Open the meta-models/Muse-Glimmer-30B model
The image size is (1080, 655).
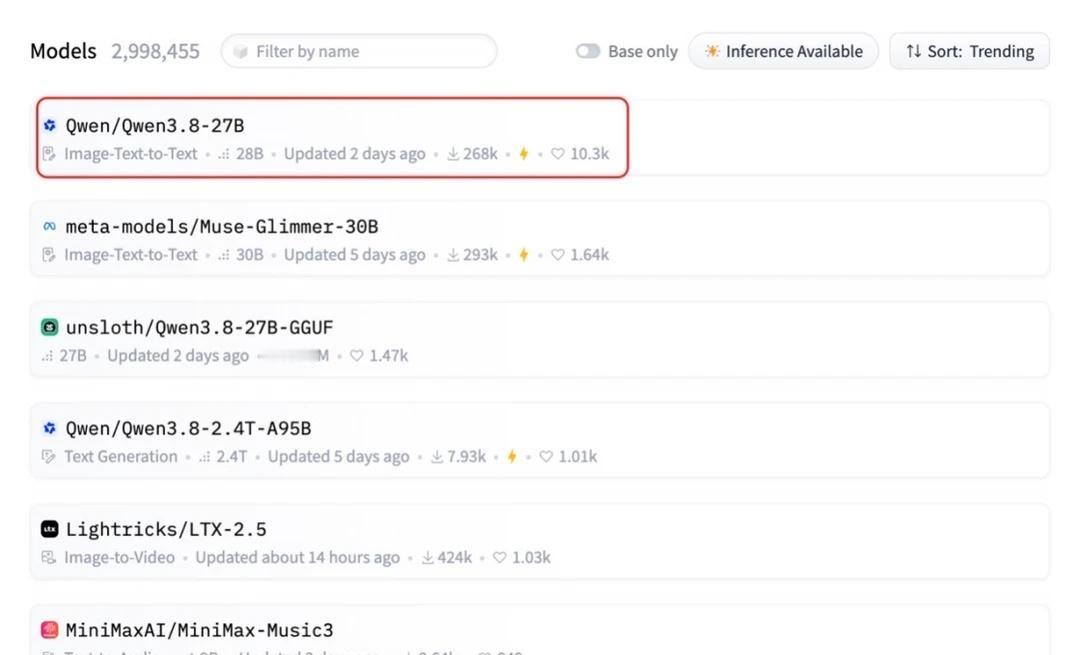(x=222, y=227)
